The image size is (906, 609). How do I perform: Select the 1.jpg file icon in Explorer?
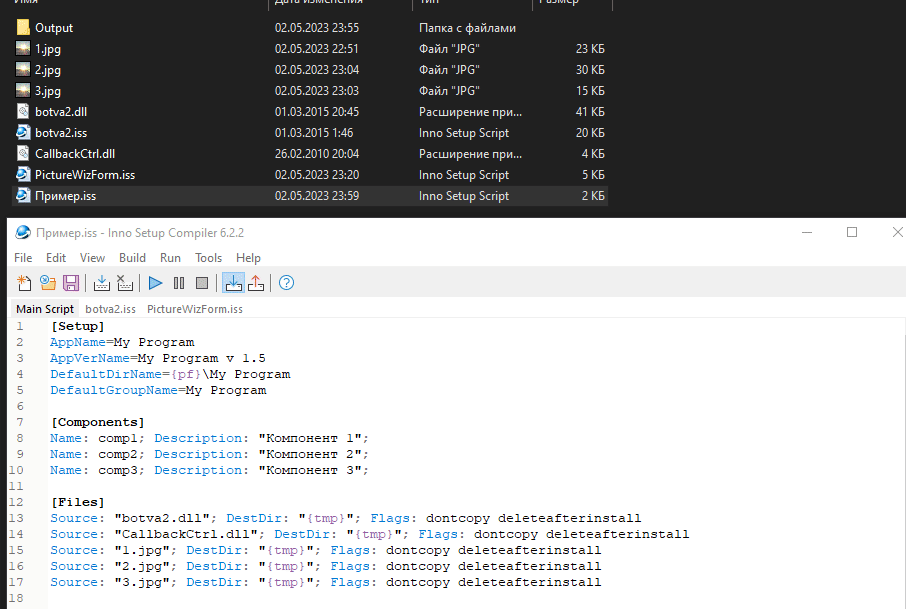[x=23, y=49]
